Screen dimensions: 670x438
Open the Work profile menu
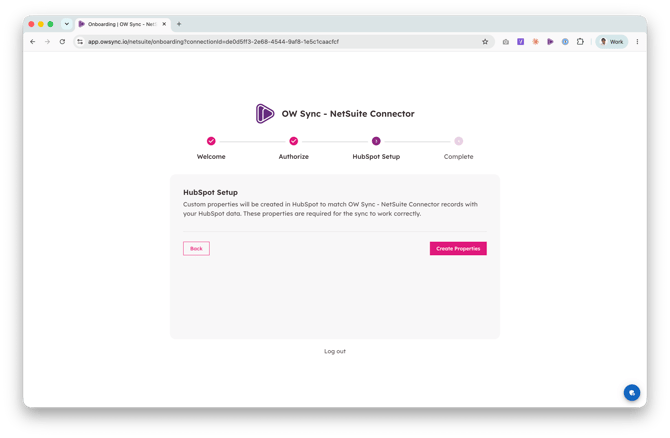[x=611, y=41]
